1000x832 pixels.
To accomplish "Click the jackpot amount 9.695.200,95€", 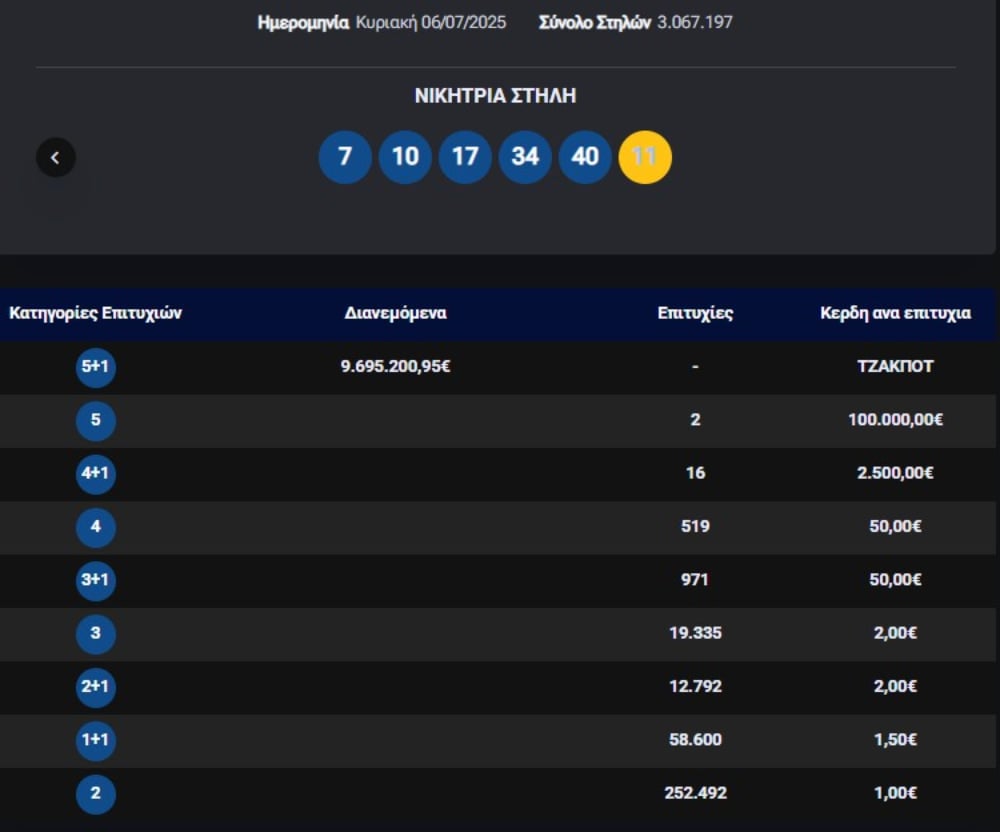I will 395,367.
